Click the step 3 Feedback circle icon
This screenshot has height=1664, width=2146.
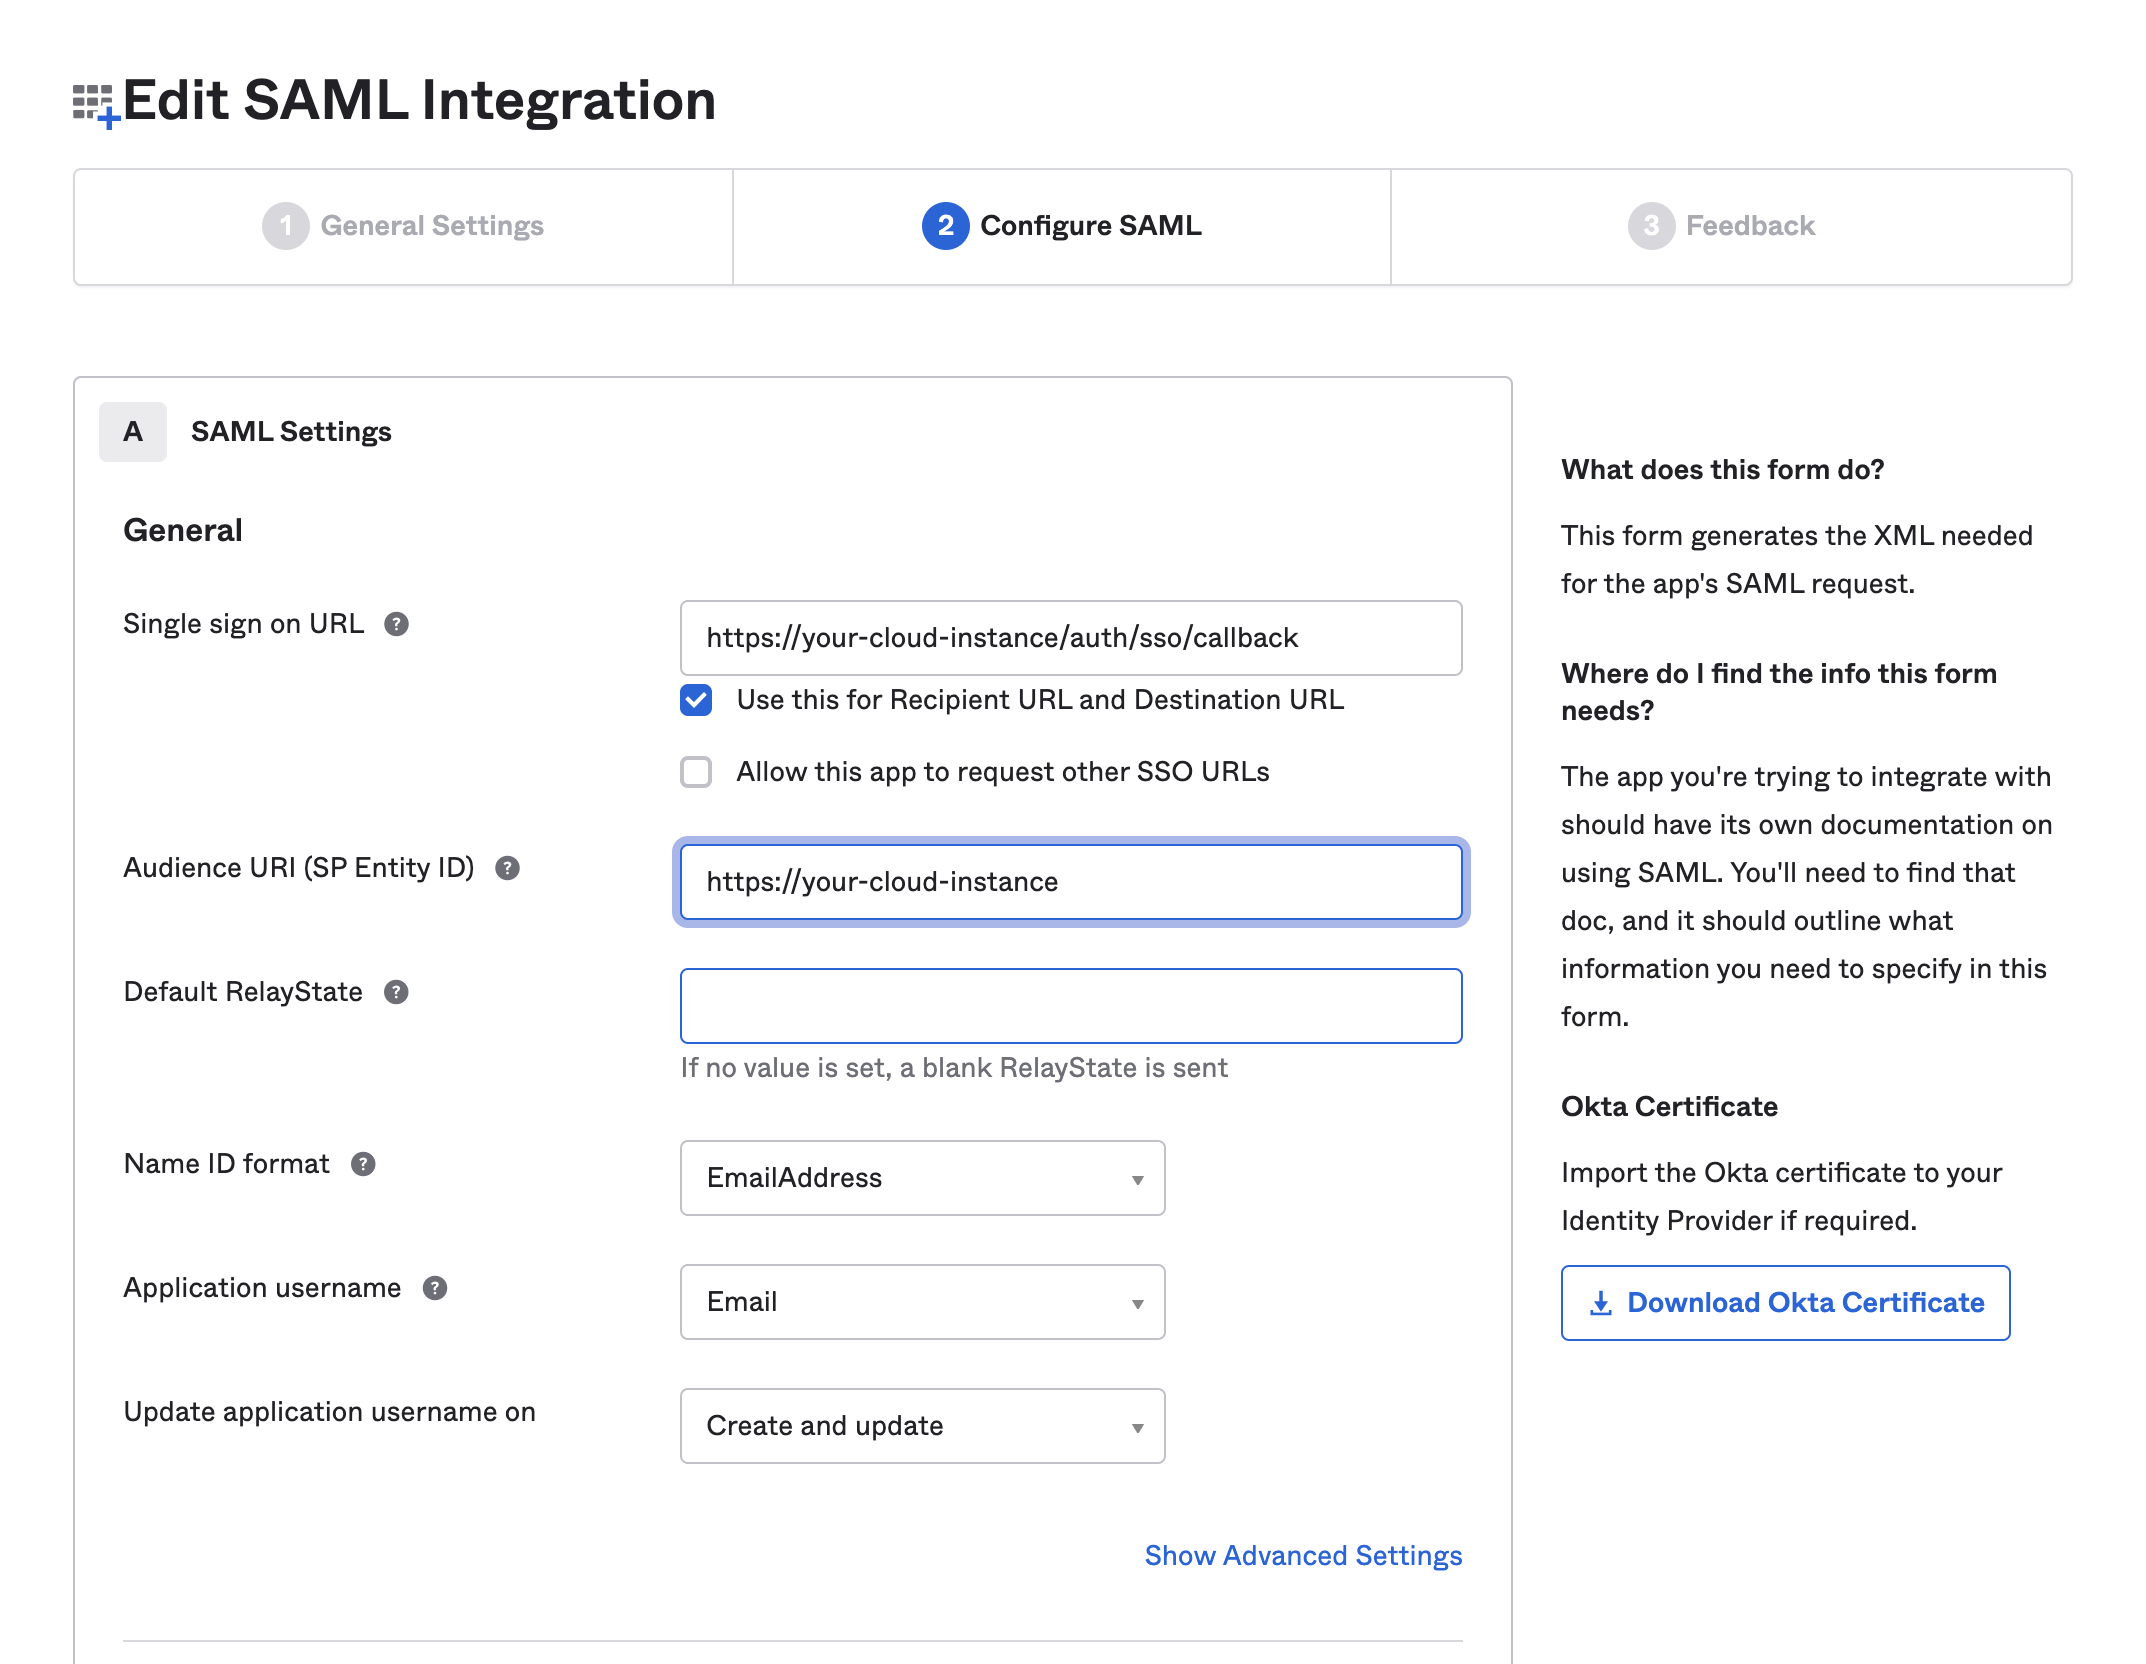click(x=1651, y=226)
